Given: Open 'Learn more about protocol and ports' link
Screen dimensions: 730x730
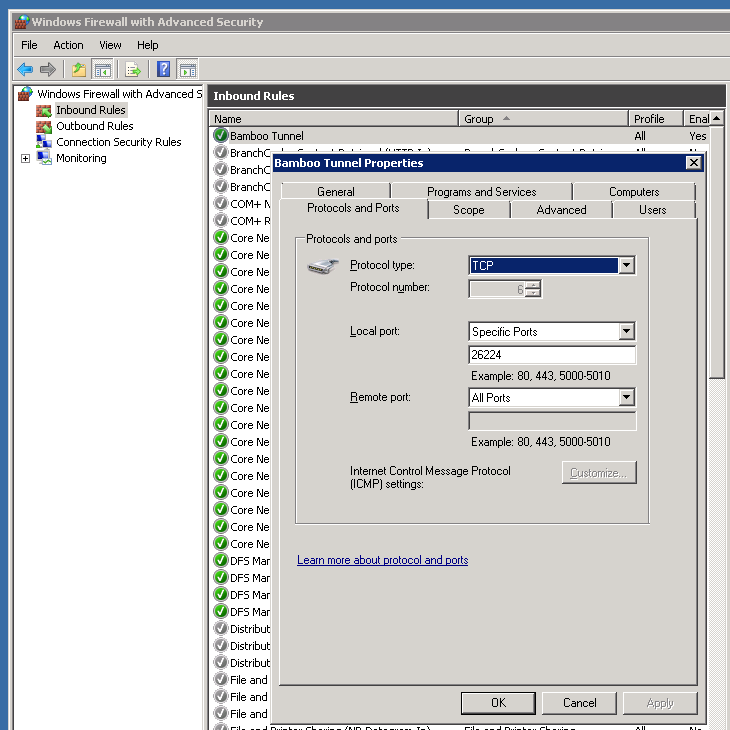Looking at the screenshot, I should [x=382, y=560].
